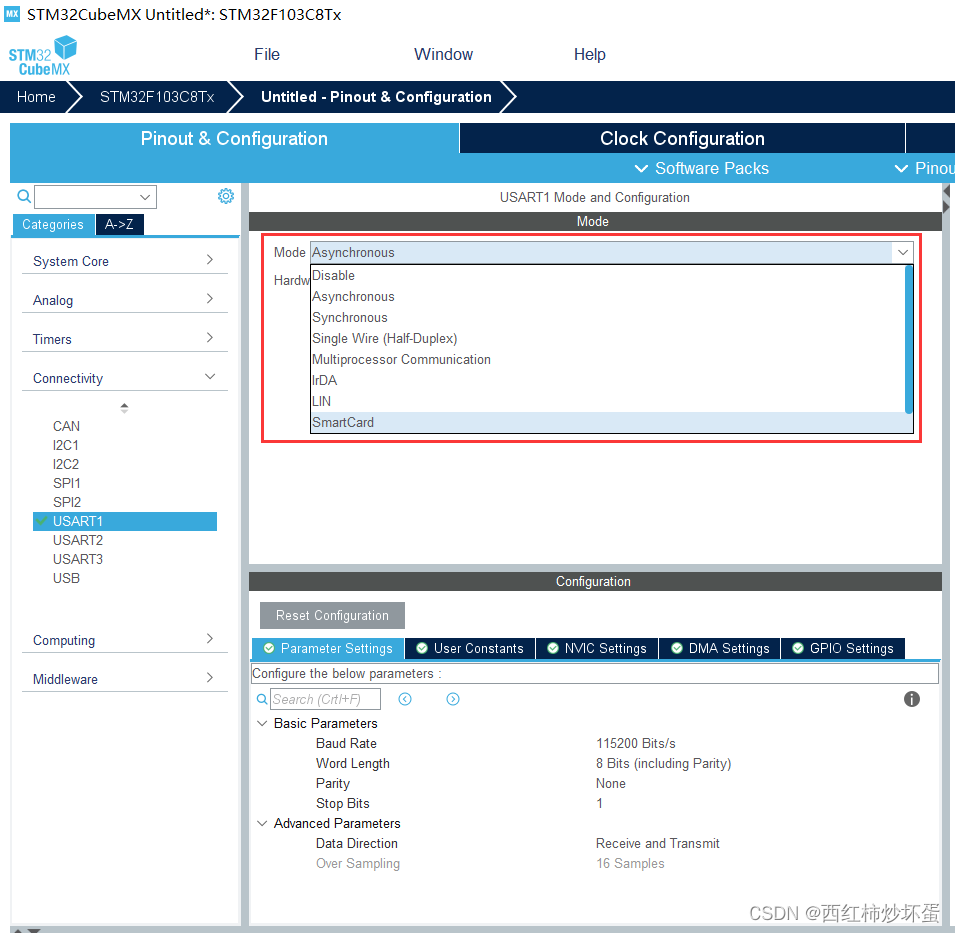
Task: Expand the Computing category
Action: pyautogui.click(x=124, y=640)
